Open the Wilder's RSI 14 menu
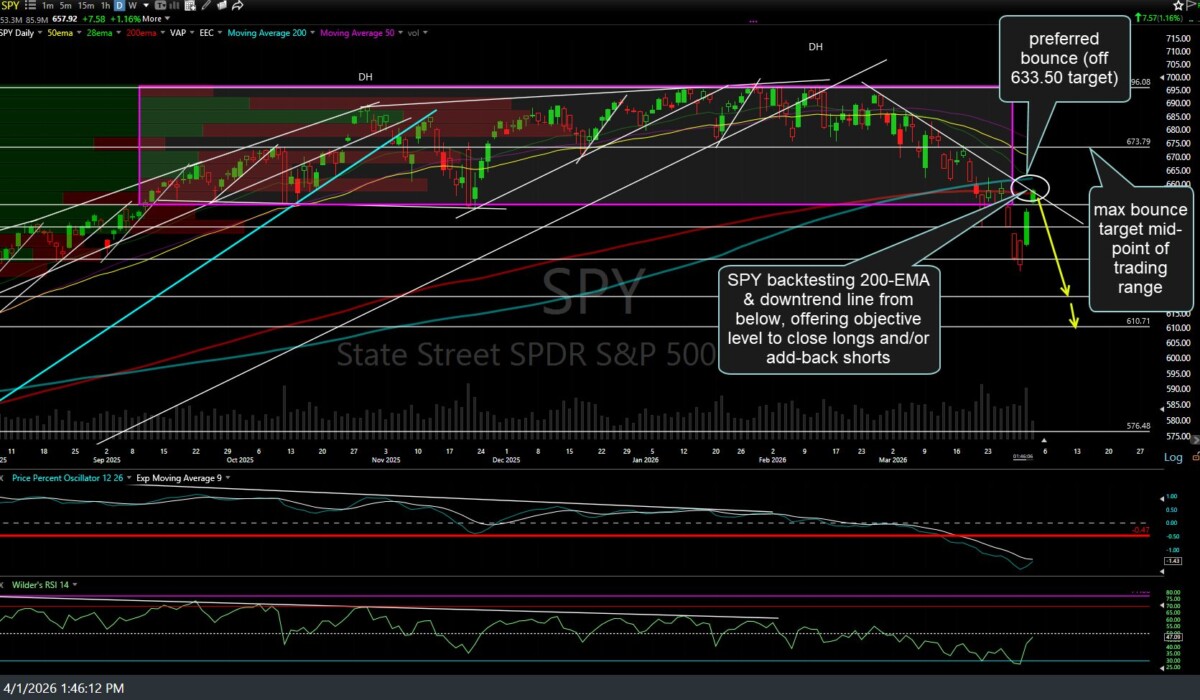The width and height of the screenshot is (1200, 700). pos(76,583)
